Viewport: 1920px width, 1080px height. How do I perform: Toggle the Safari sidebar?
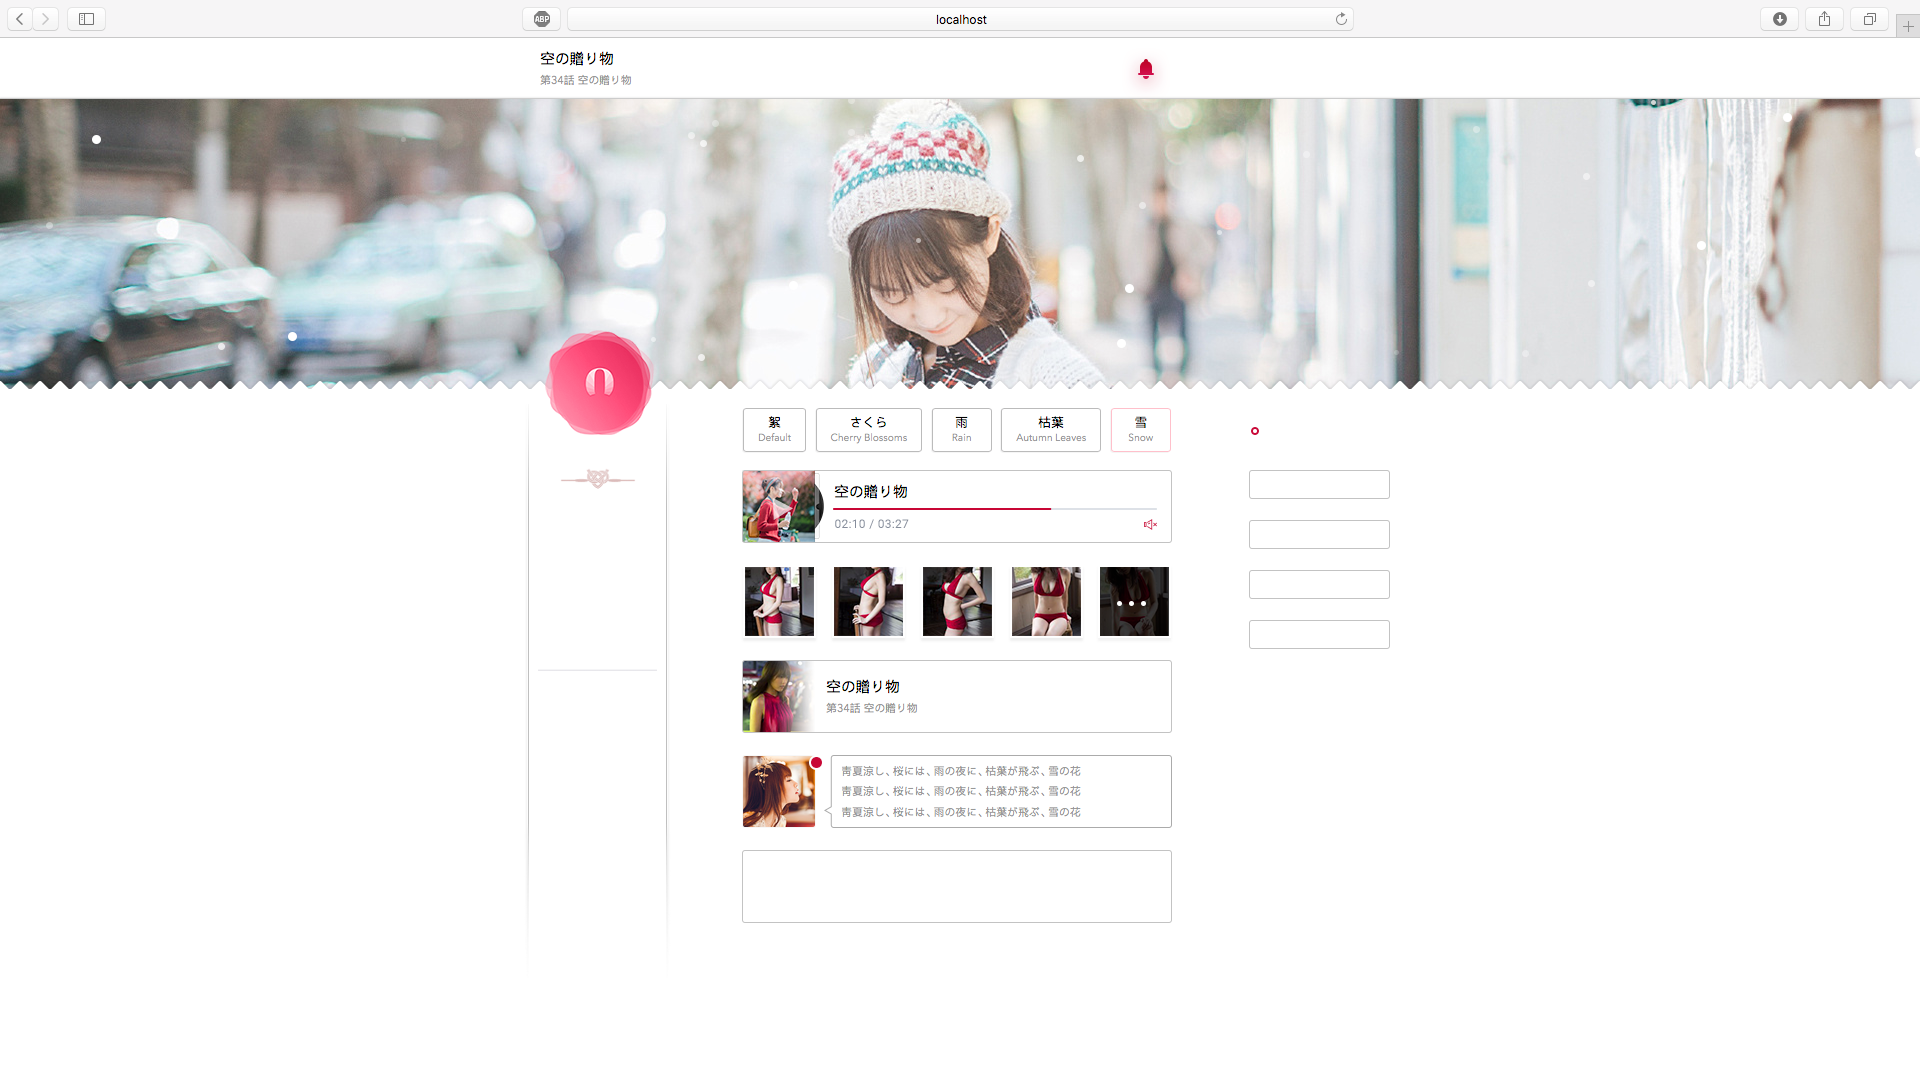tap(86, 19)
